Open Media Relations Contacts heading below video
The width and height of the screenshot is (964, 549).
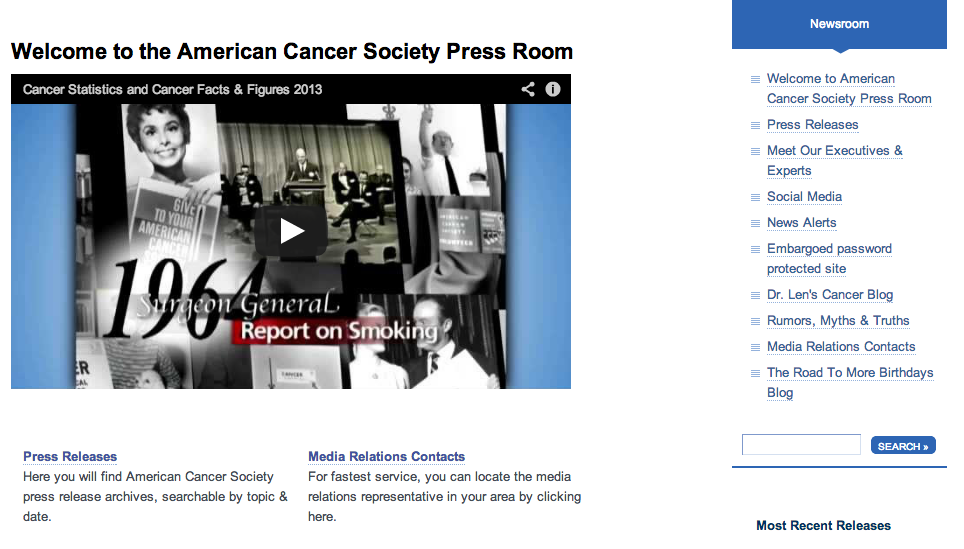pos(386,457)
